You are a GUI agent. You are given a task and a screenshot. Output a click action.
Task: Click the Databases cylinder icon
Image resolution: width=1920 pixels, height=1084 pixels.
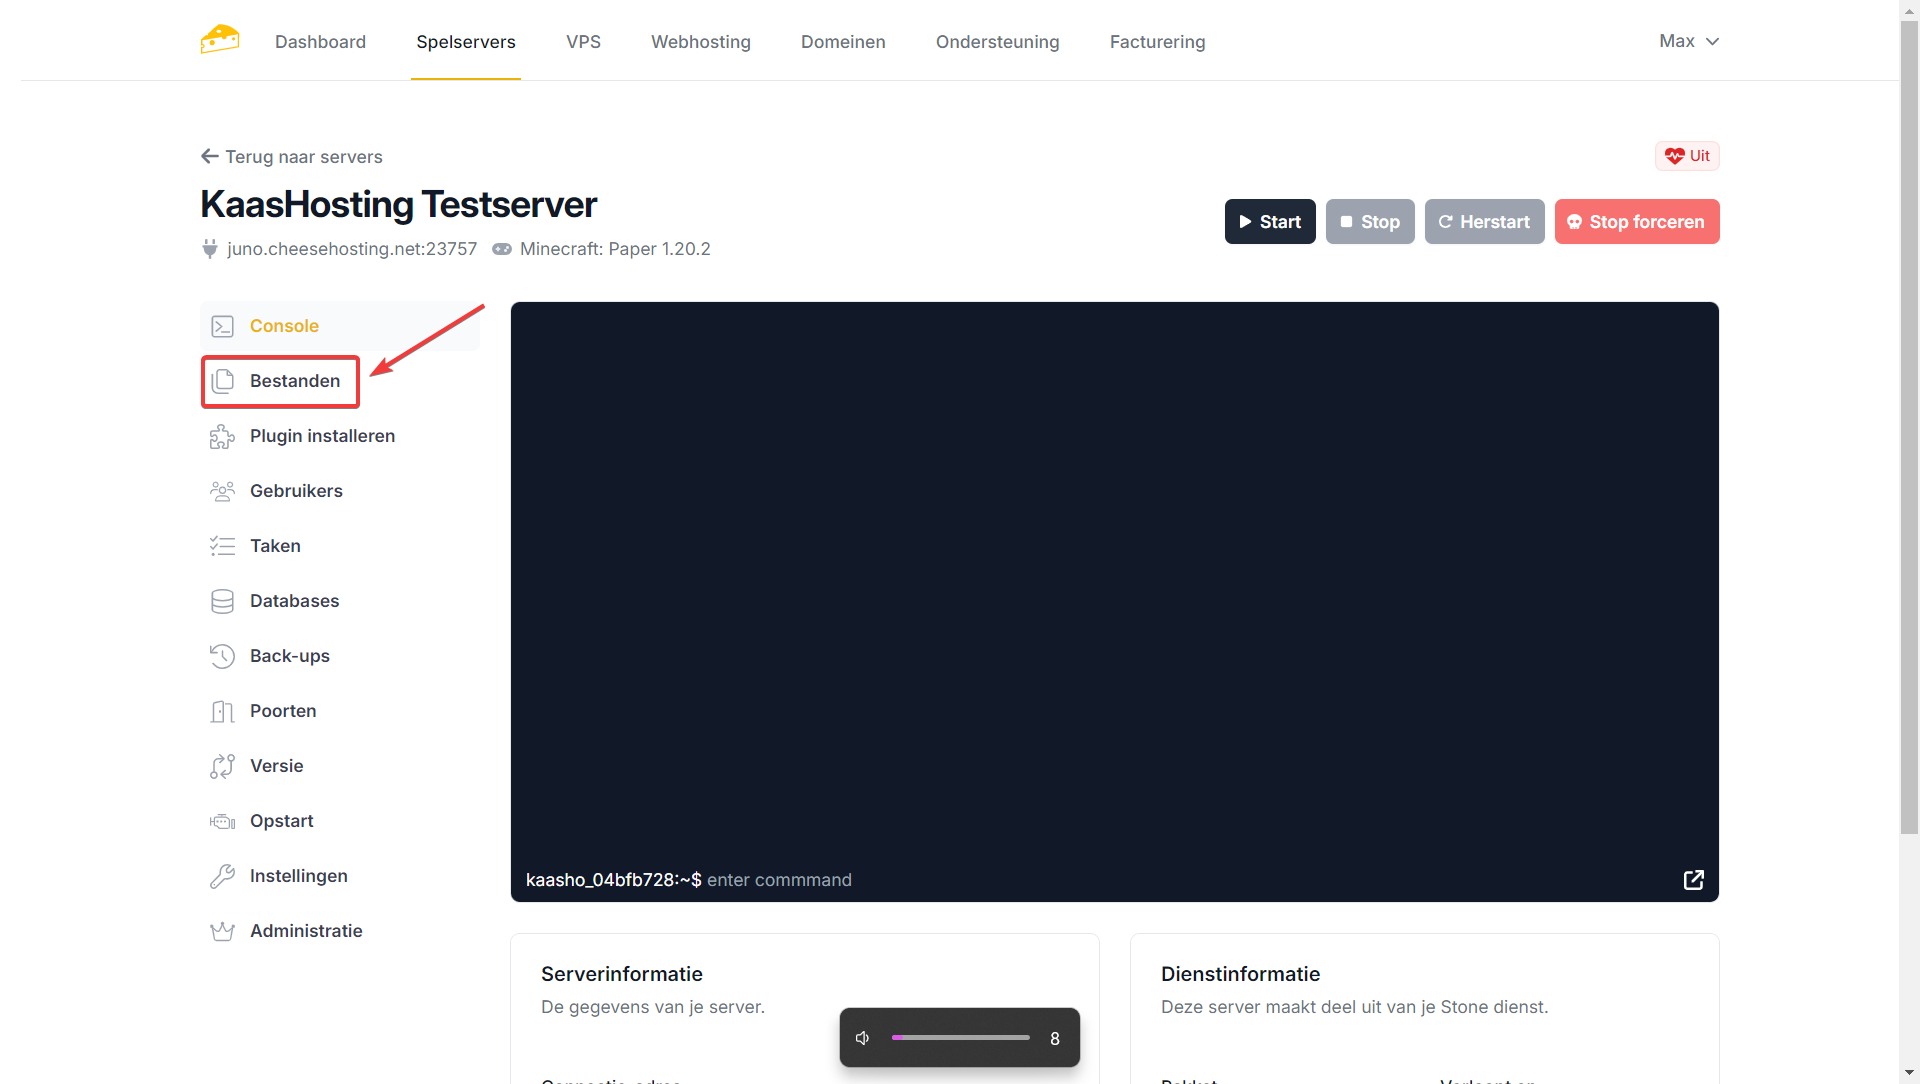pyautogui.click(x=222, y=601)
